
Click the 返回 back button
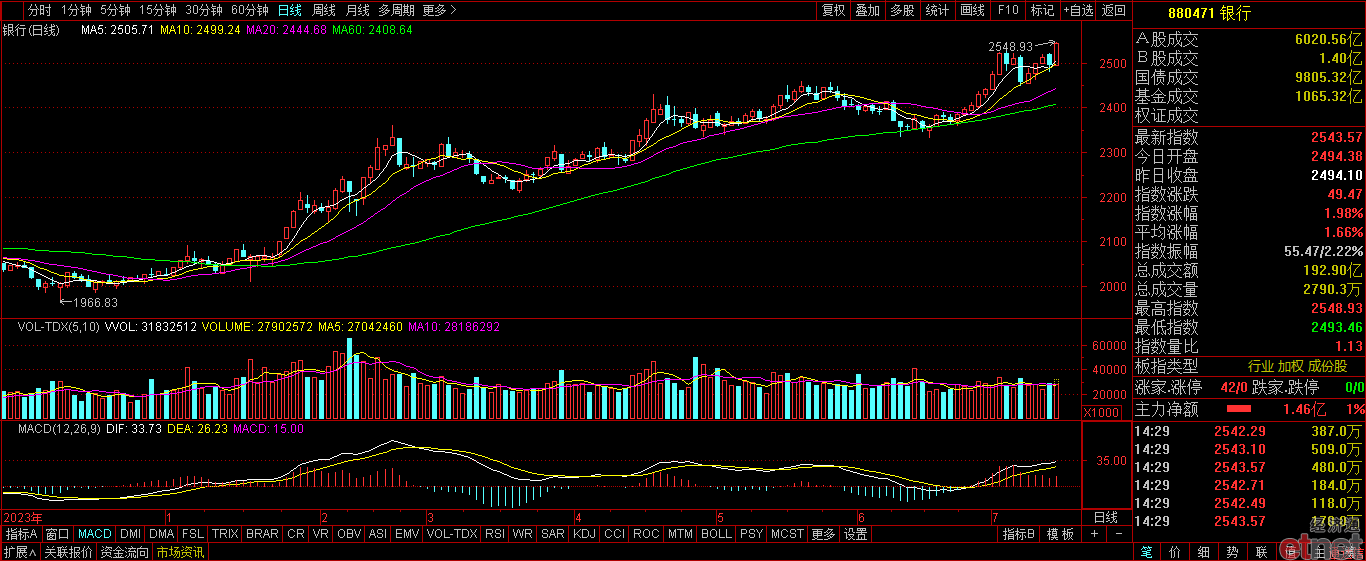tap(1113, 10)
